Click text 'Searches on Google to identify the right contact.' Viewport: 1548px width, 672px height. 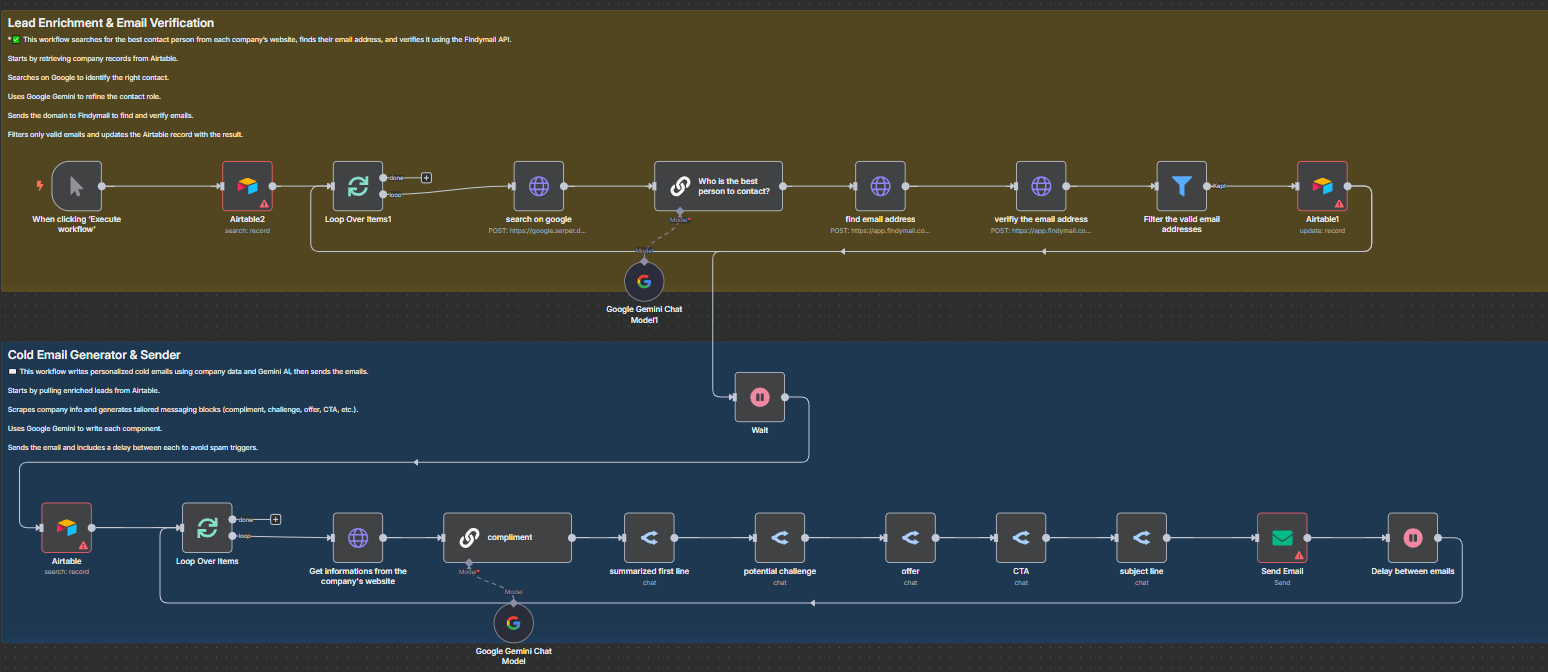(x=89, y=77)
